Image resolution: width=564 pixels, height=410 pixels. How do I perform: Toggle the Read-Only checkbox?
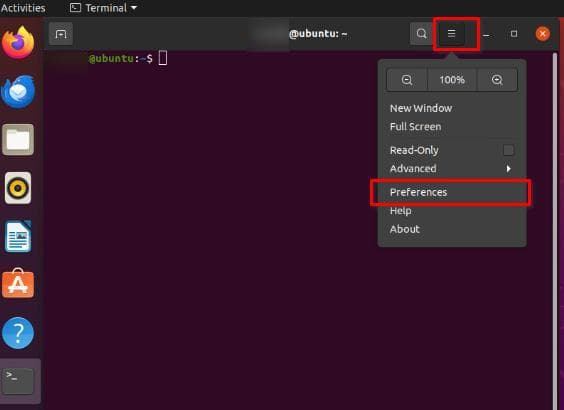tap(508, 150)
